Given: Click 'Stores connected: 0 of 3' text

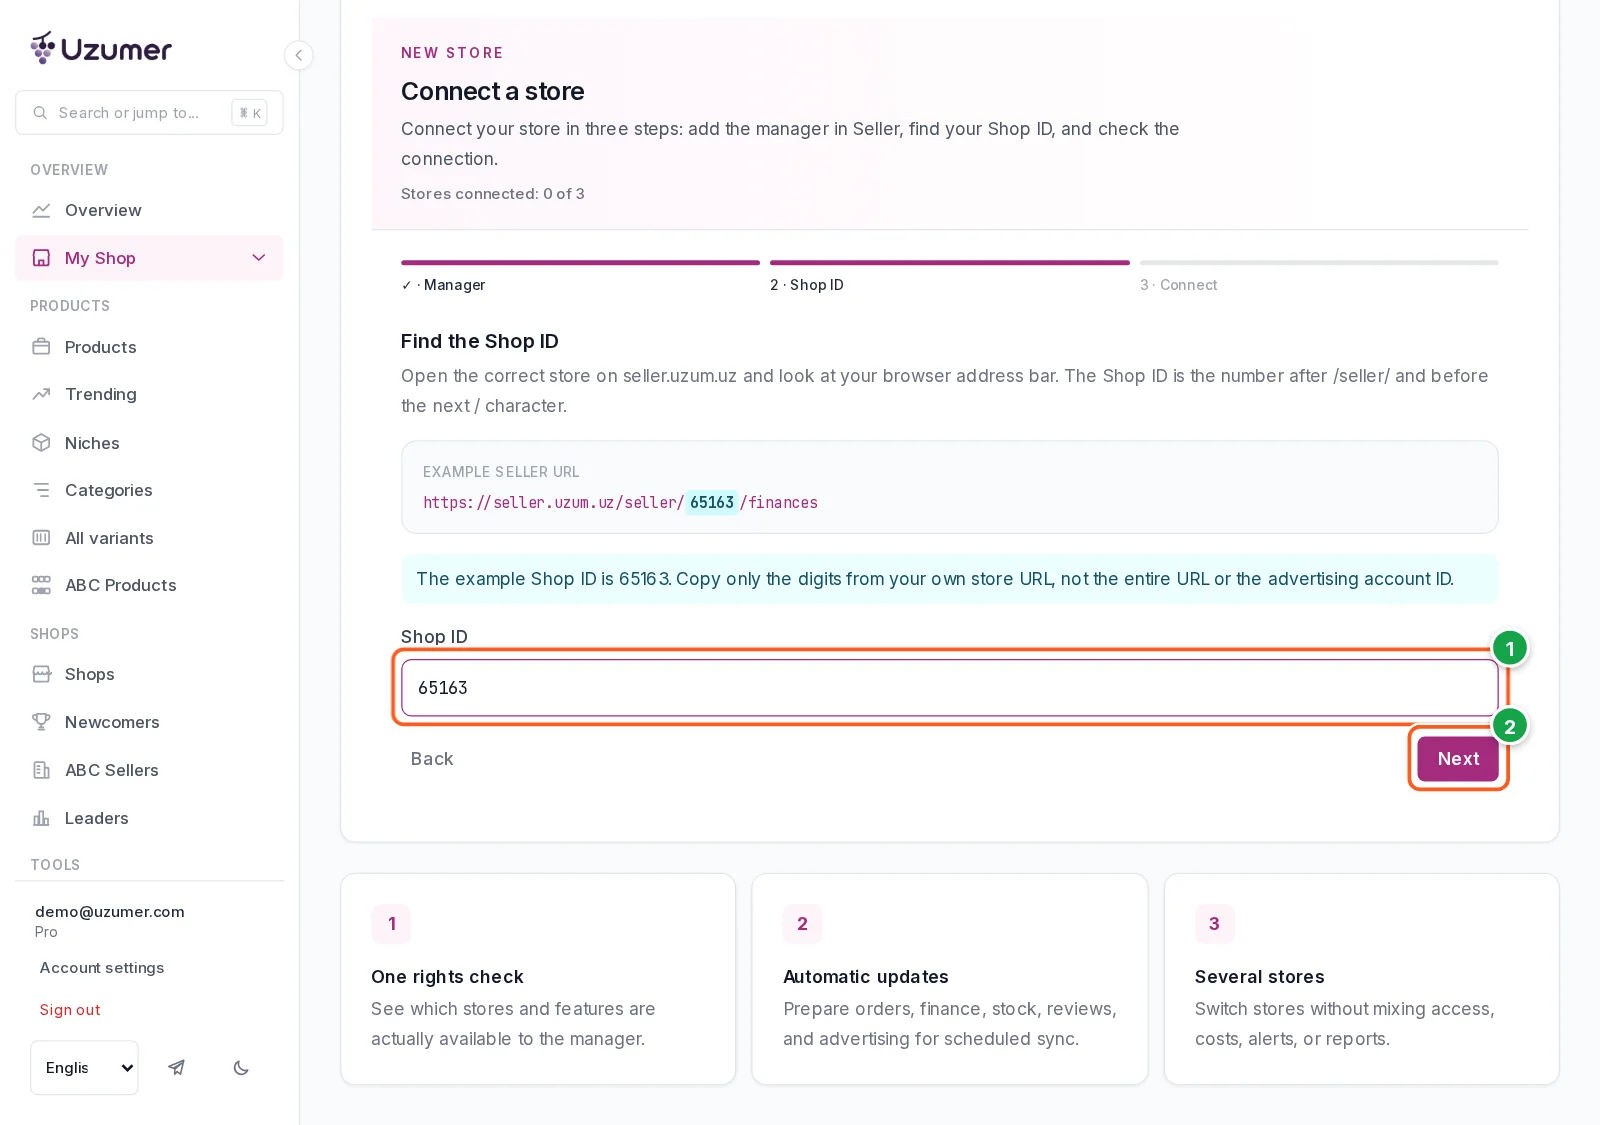Looking at the screenshot, I should [493, 194].
